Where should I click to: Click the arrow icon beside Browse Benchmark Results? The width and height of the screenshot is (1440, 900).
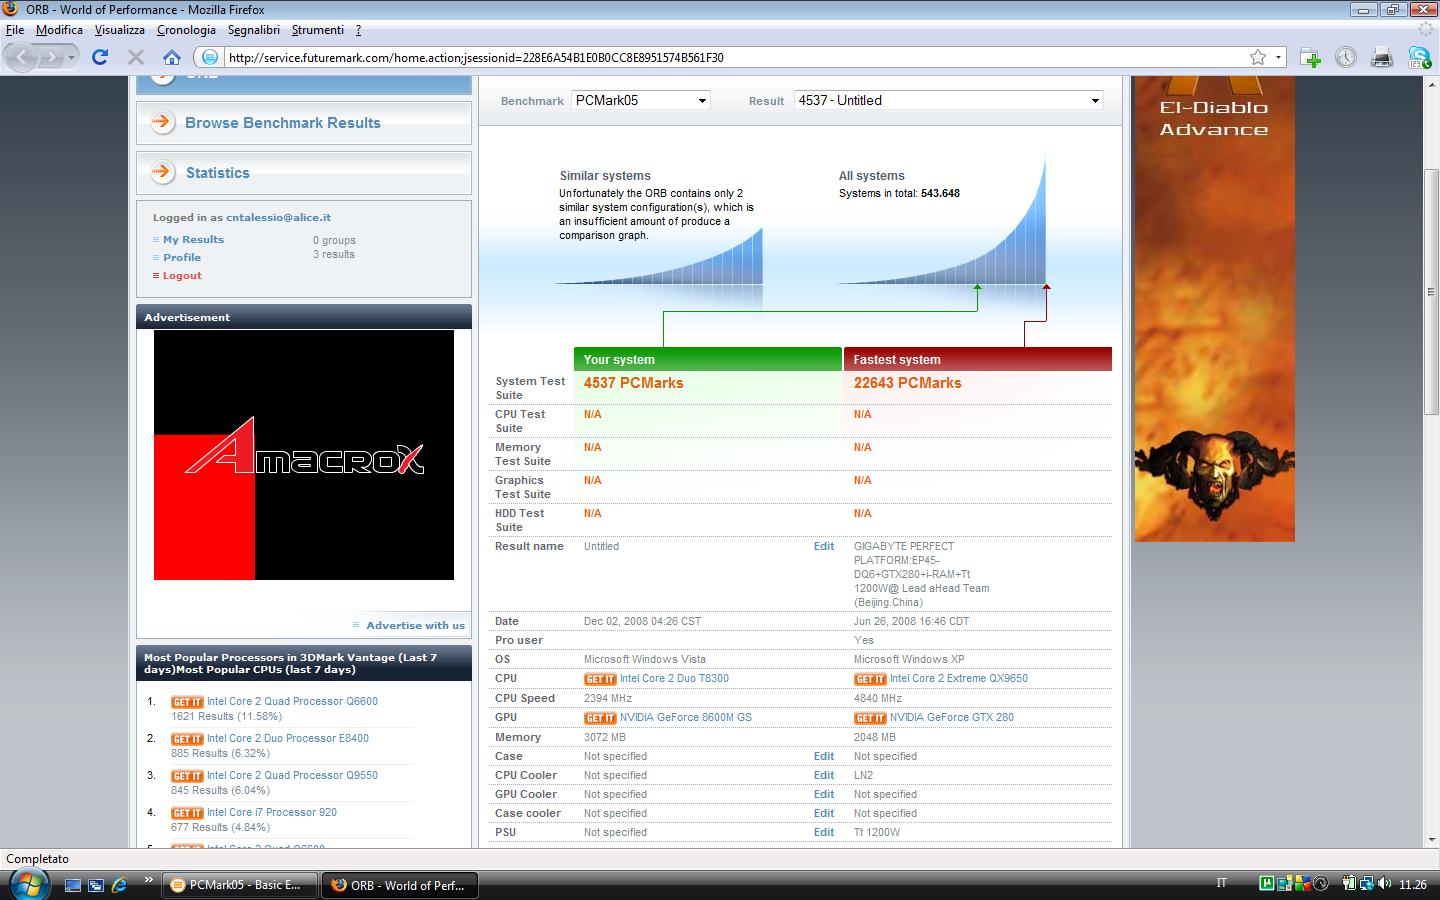(x=161, y=122)
